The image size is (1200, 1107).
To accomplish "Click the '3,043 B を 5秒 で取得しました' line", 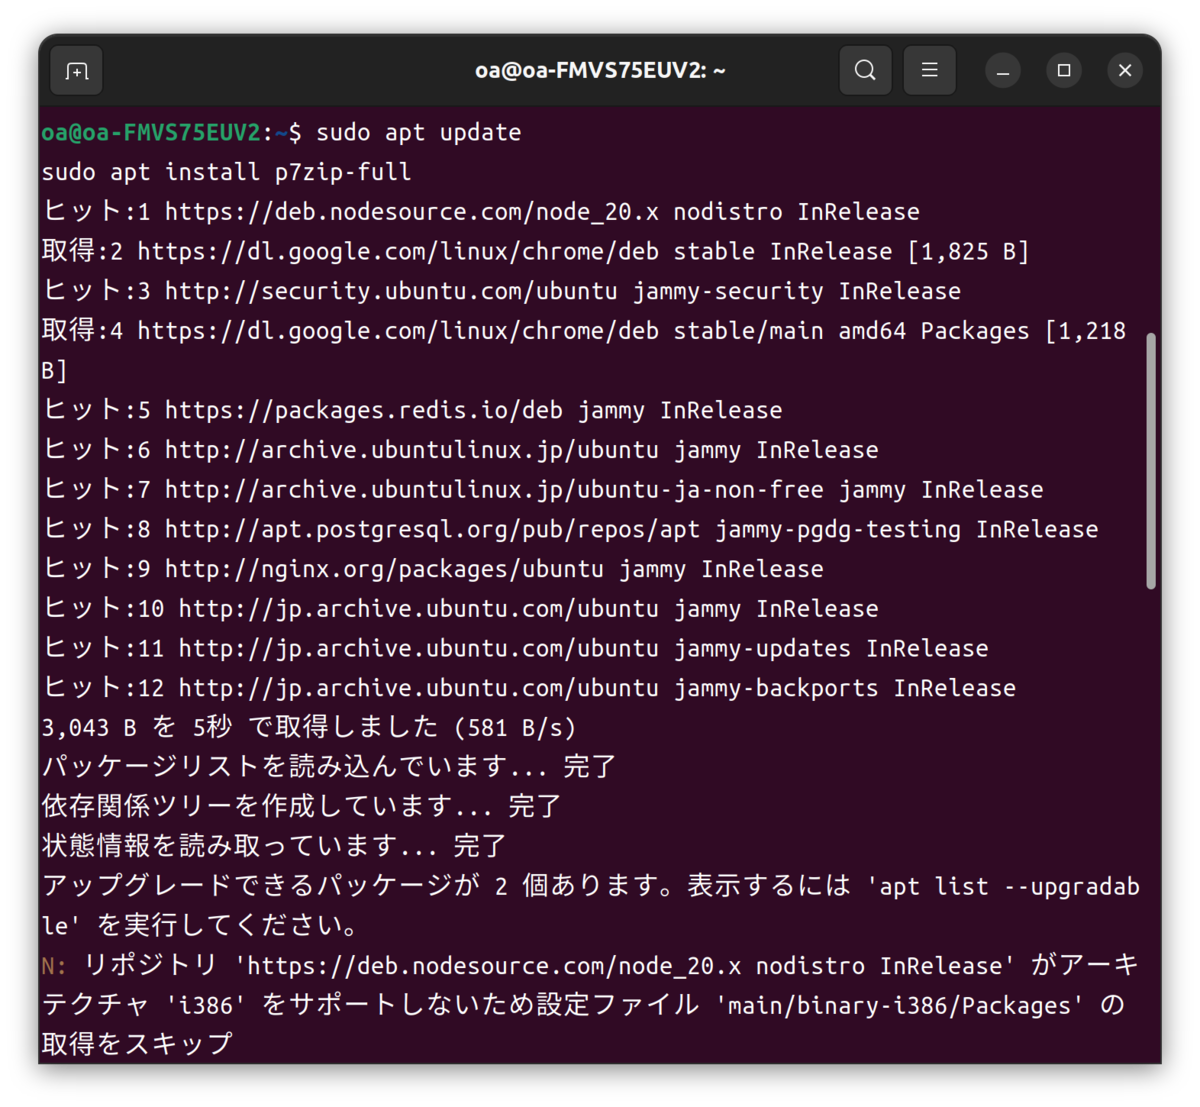I will (x=309, y=728).
